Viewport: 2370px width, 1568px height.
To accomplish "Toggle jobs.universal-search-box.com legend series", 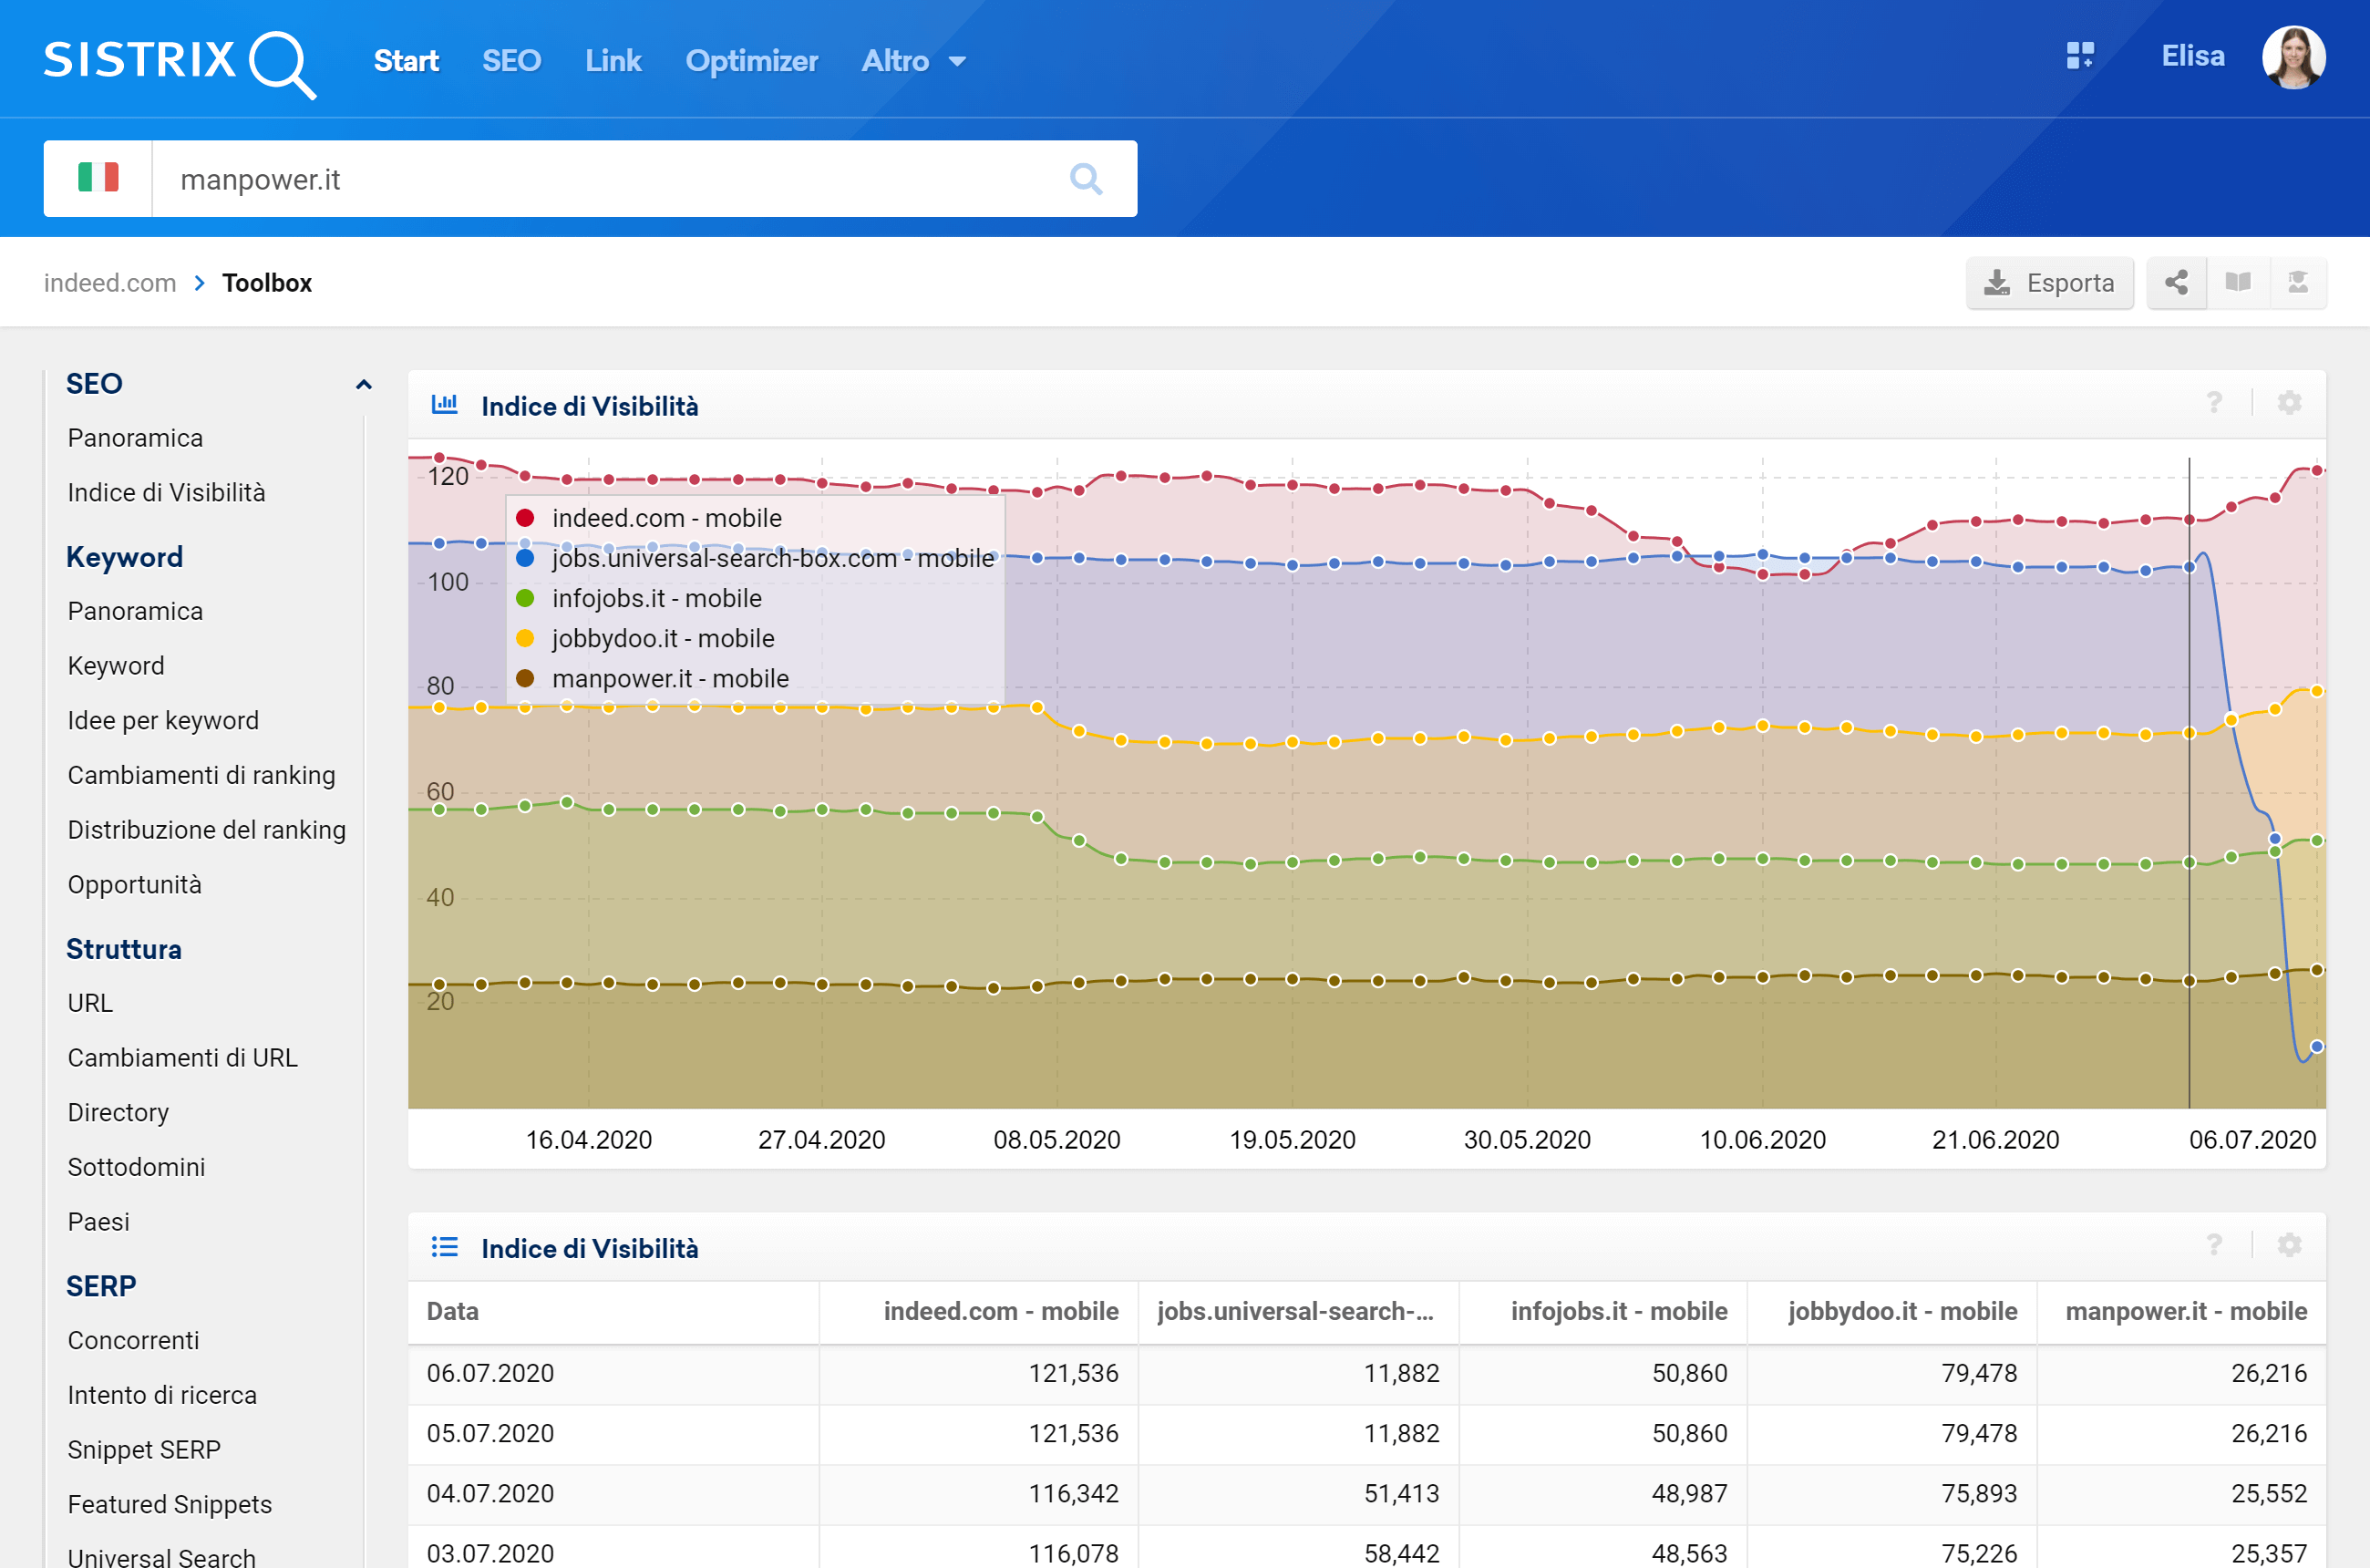I will tap(755, 558).
